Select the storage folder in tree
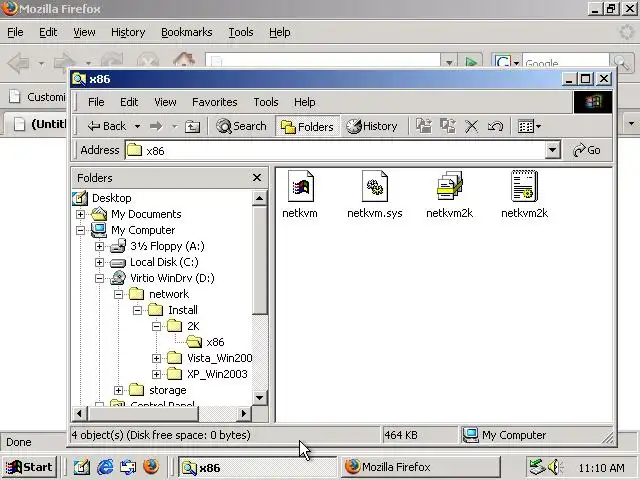Image resolution: width=640 pixels, height=480 pixels. [x=168, y=390]
